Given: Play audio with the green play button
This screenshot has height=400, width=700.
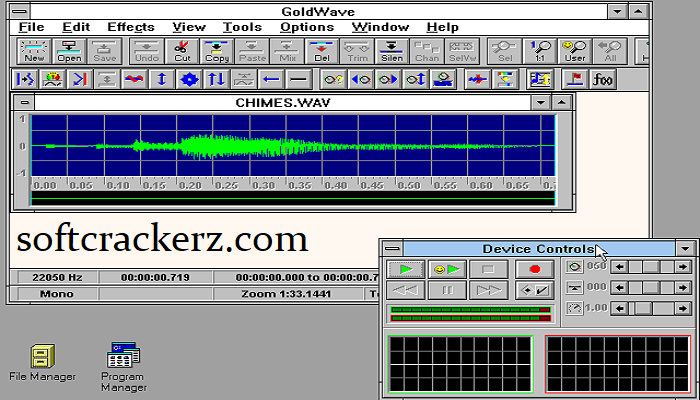Looking at the screenshot, I should tap(405, 269).
